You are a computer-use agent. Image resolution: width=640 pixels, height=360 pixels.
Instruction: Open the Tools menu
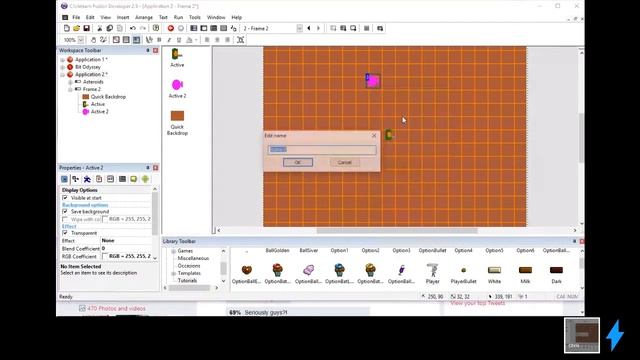[x=195, y=18]
